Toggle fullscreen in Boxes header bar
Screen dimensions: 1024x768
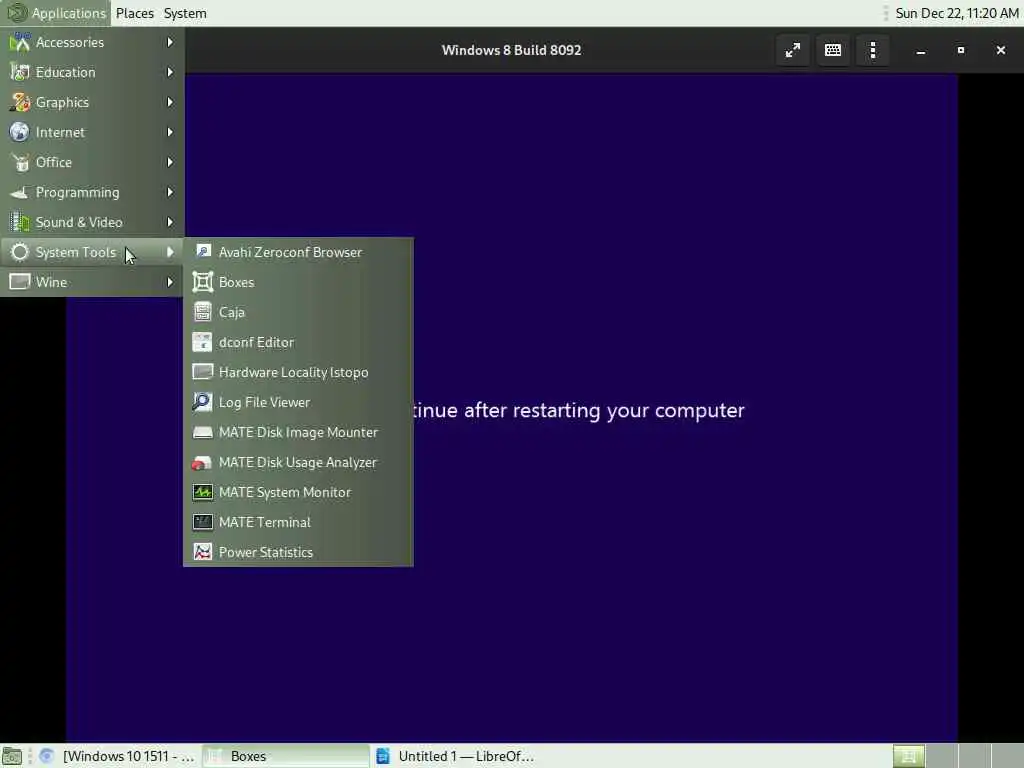click(x=793, y=50)
